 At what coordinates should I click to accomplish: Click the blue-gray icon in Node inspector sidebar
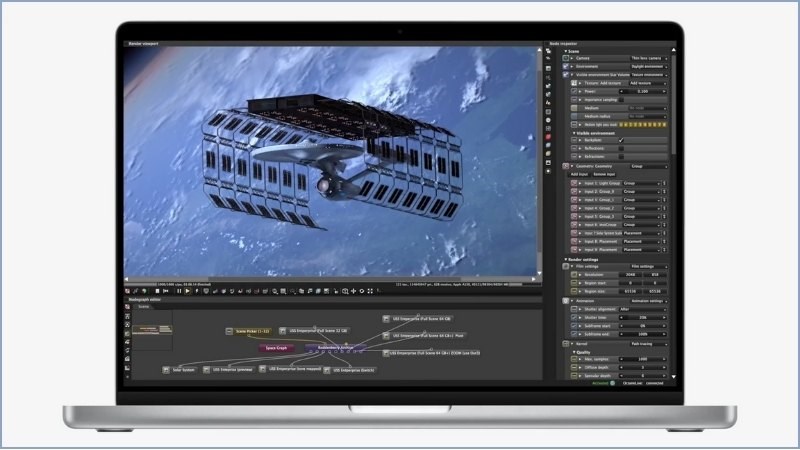(x=548, y=145)
